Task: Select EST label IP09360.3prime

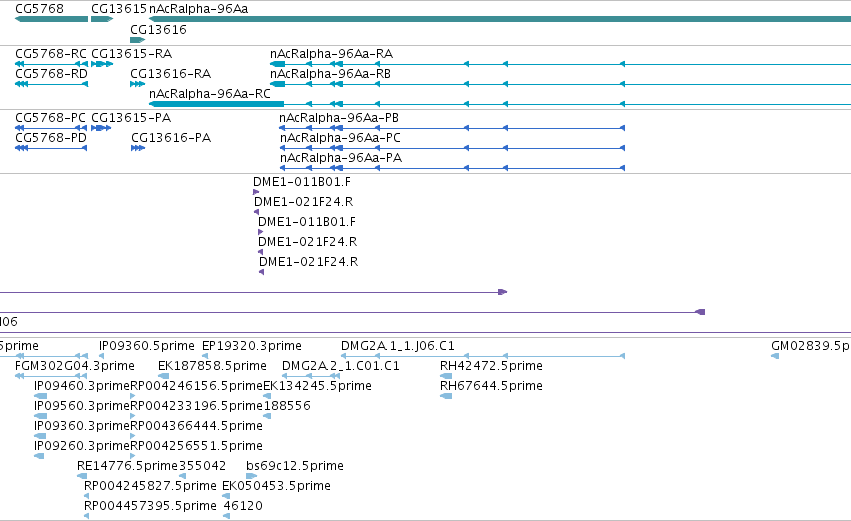Action: pyautogui.click(x=82, y=426)
